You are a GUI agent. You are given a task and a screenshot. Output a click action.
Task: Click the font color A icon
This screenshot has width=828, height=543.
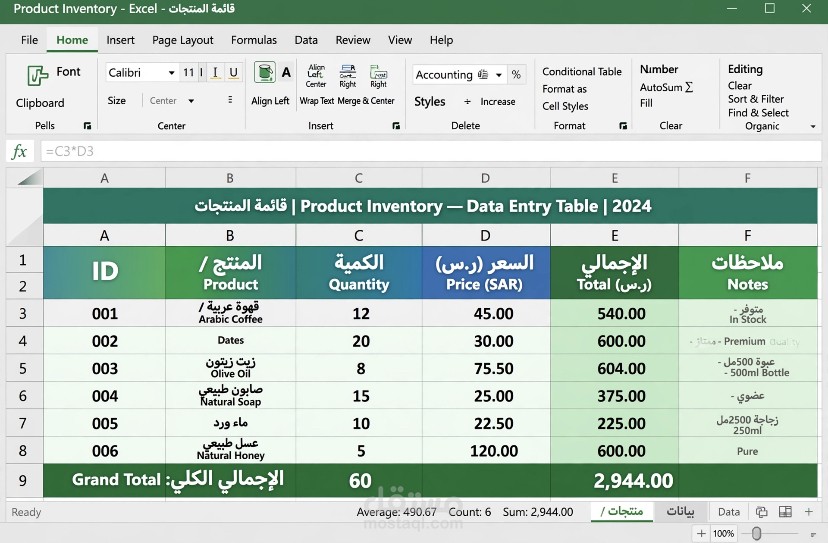286,72
